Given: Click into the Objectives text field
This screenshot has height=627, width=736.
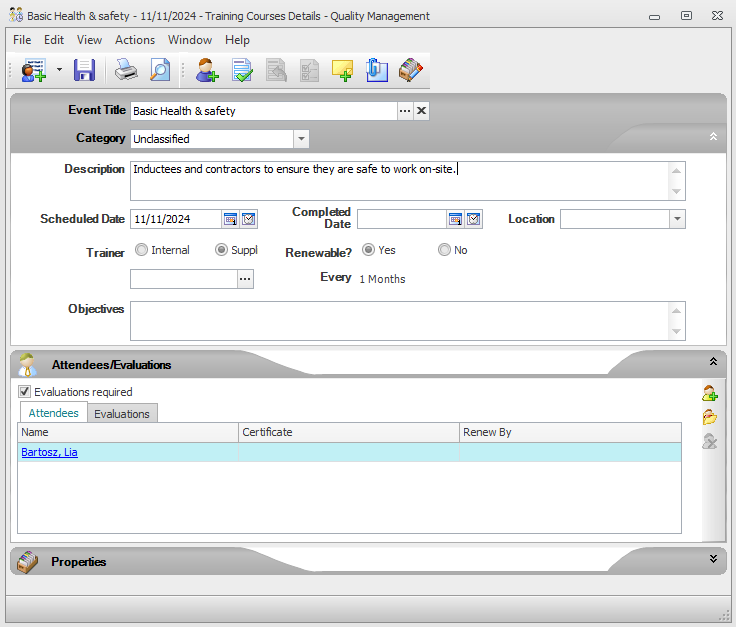Looking at the screenshot, I should tap(400, 321).
